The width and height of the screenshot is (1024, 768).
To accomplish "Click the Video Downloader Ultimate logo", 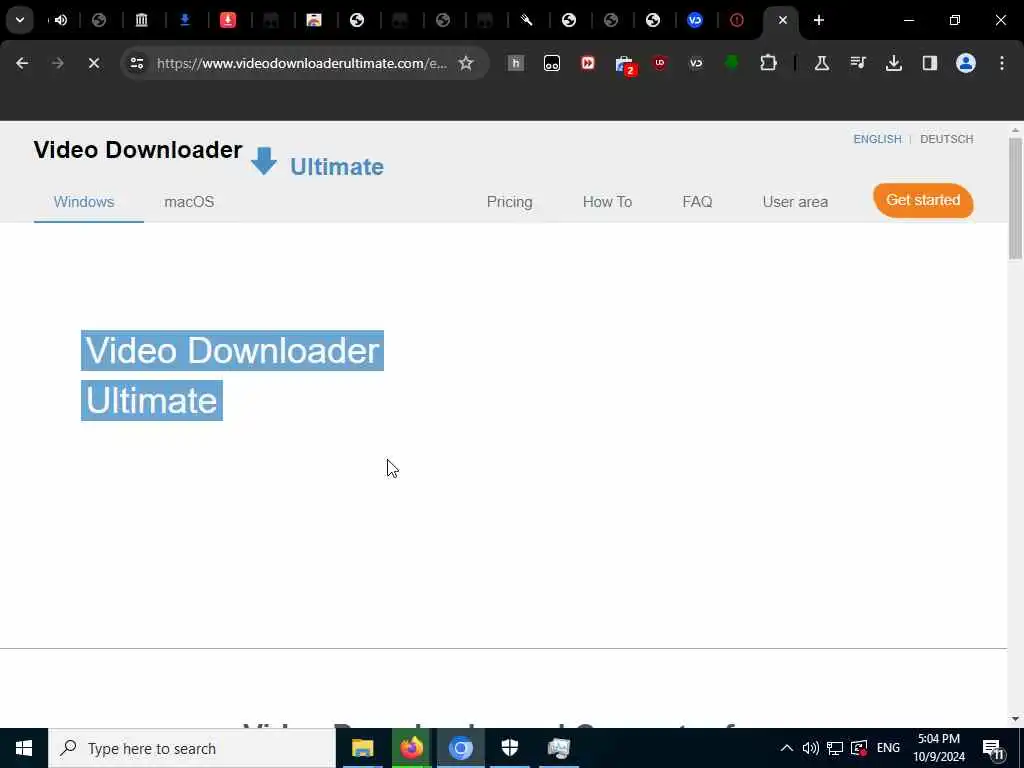I will (x=208, y=159).
